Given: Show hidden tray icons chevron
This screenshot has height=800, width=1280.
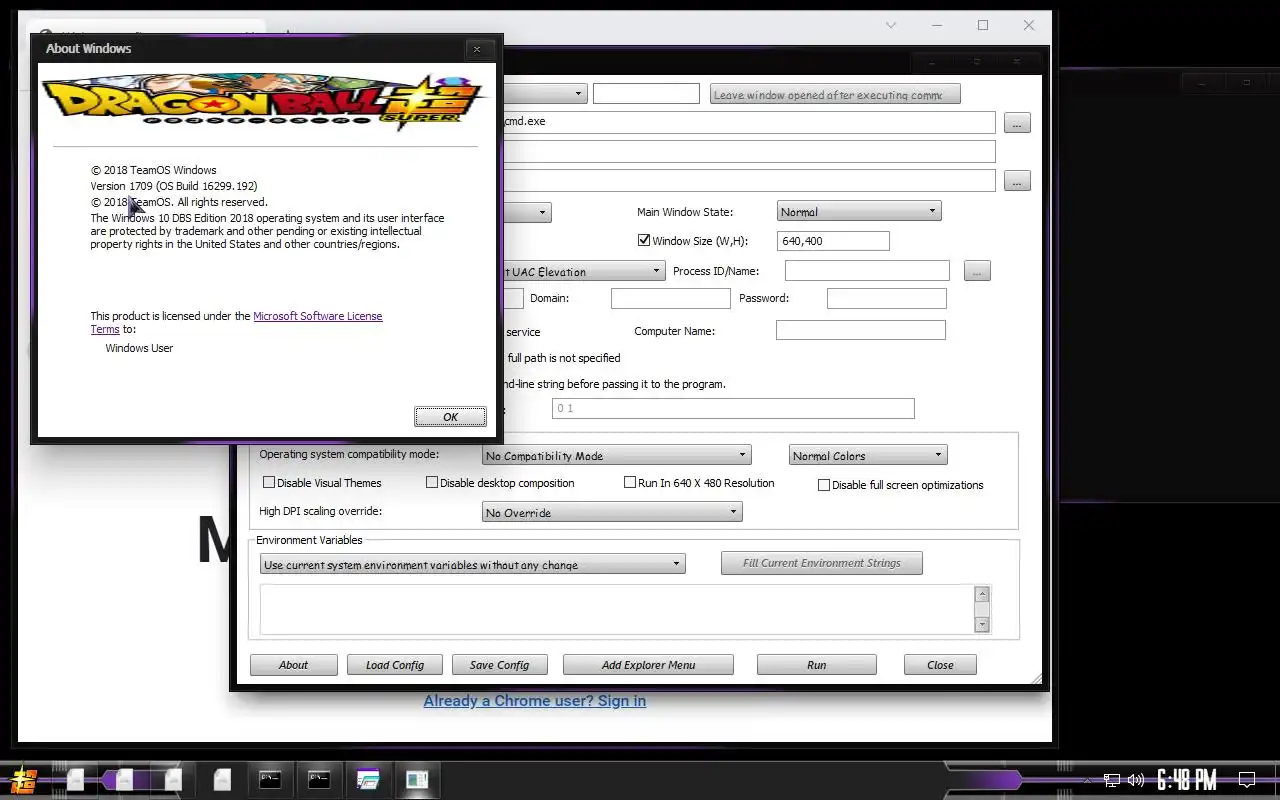Looking at the screenshot, I should pyautogui.click(x=1088, y=780).
